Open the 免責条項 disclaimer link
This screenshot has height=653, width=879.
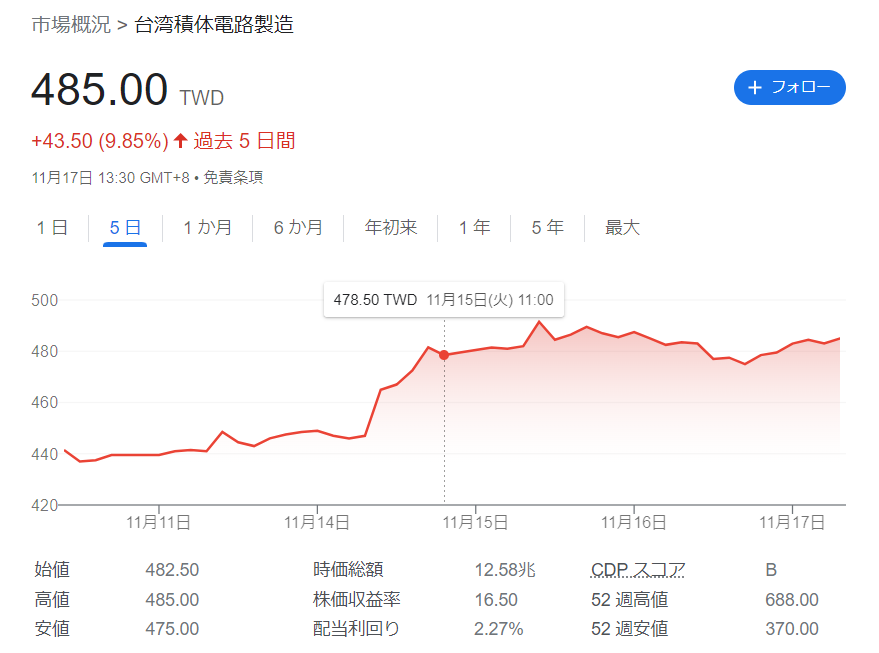(233, 178)
